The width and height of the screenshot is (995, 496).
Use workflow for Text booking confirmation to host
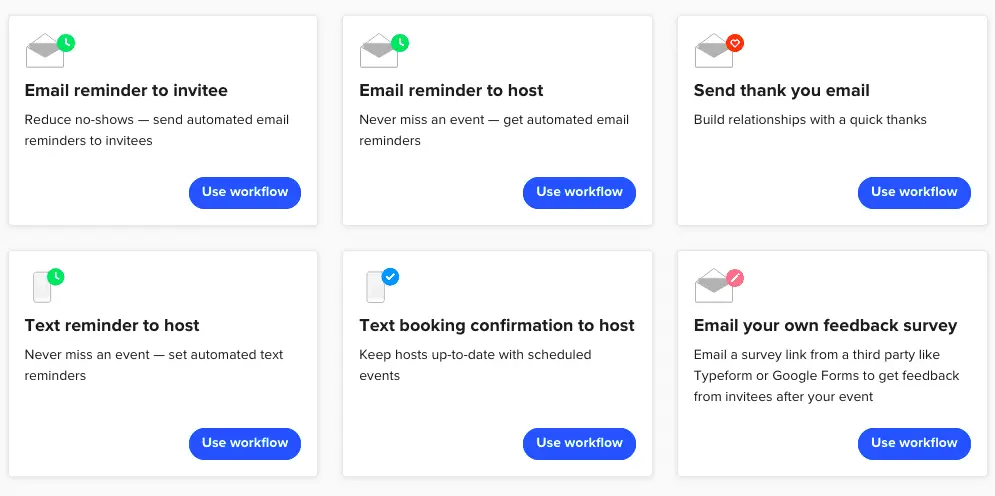tap(579, 443)
